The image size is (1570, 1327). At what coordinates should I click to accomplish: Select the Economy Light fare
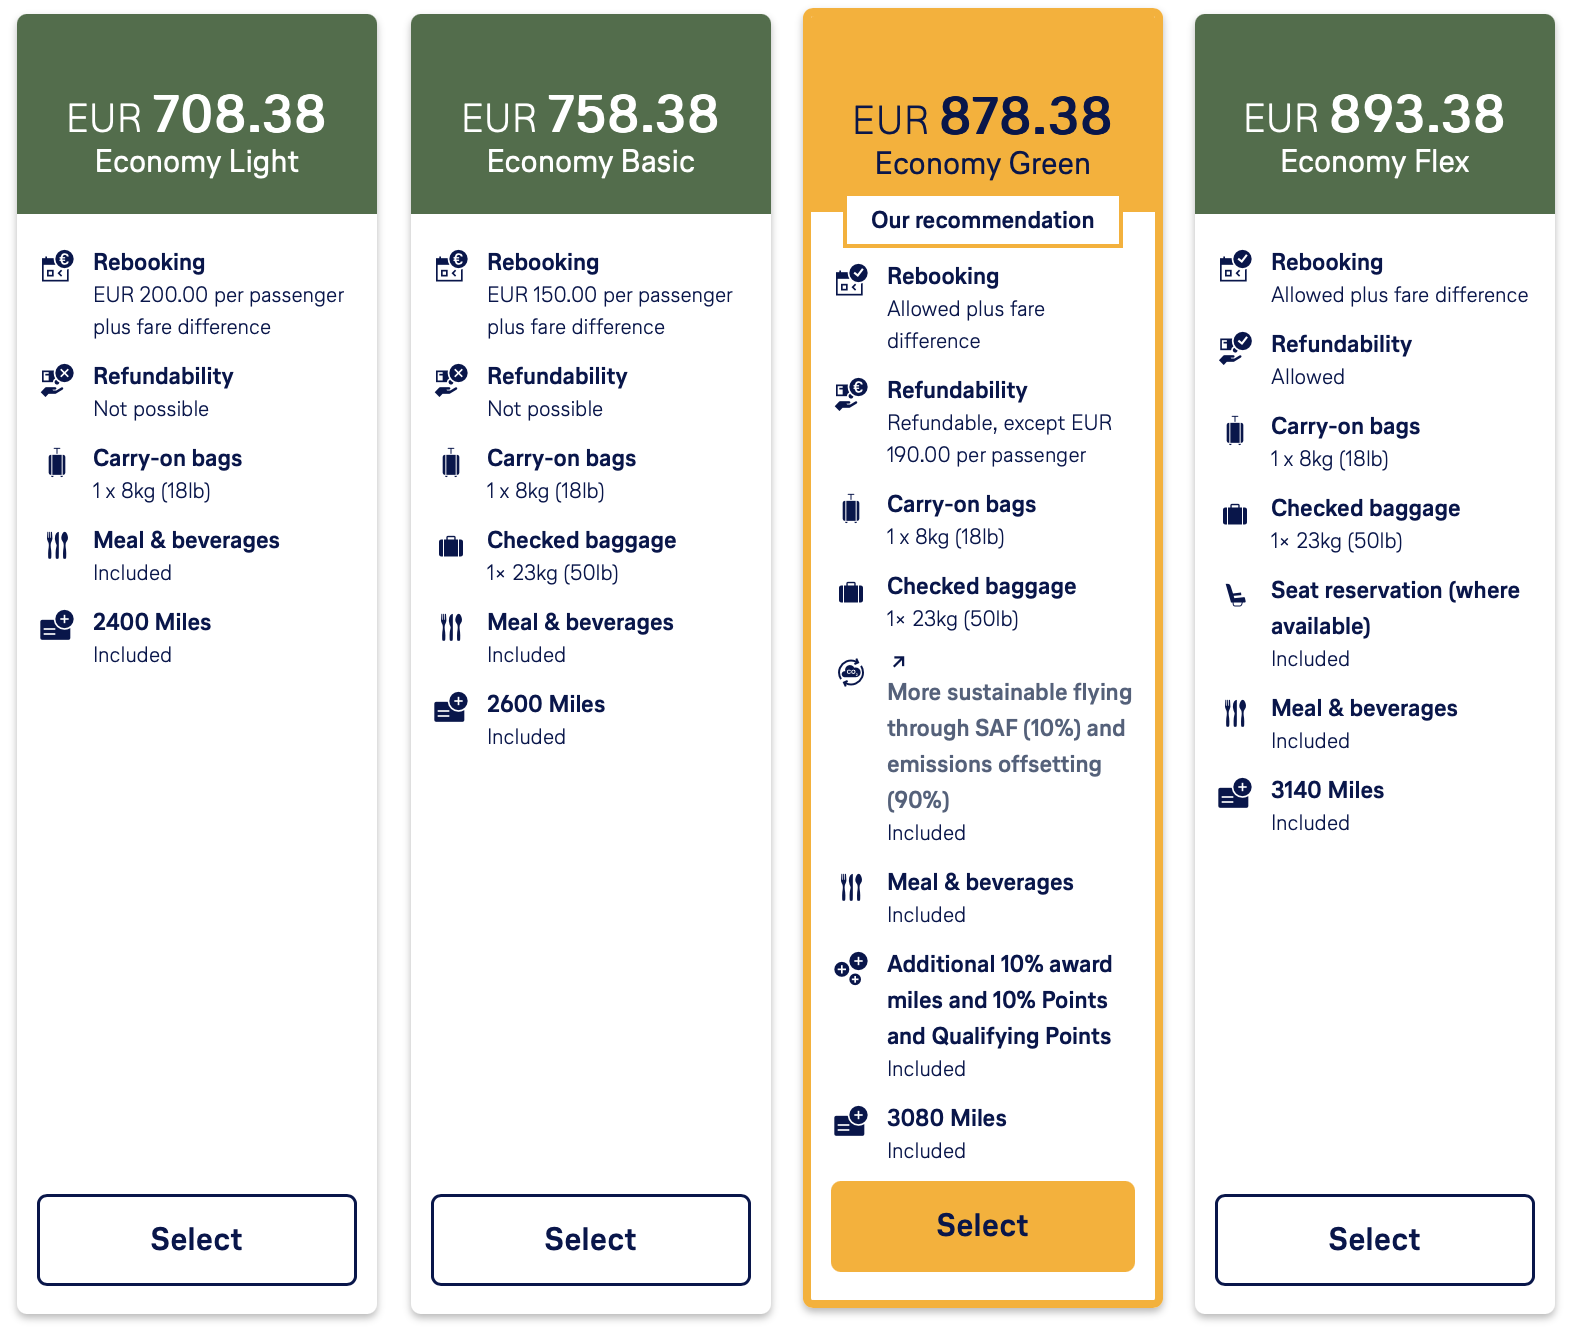pyautogui.click(x=197, y=1239)
